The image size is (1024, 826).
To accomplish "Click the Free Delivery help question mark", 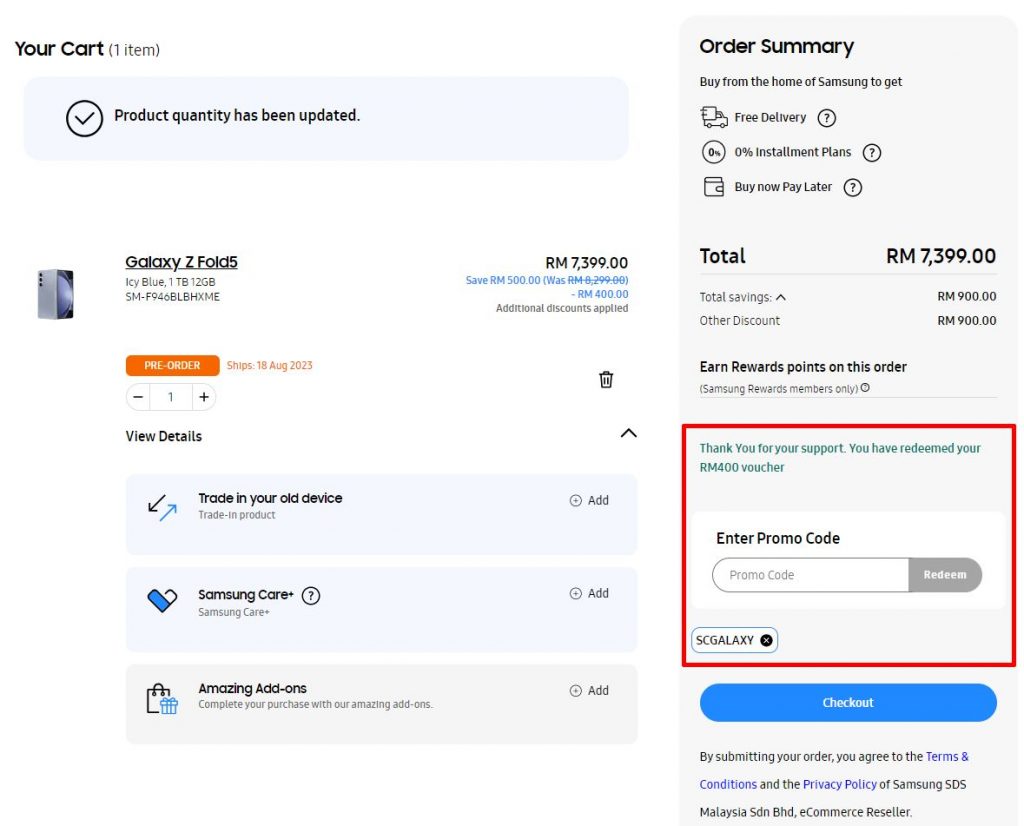I will 827,118.
